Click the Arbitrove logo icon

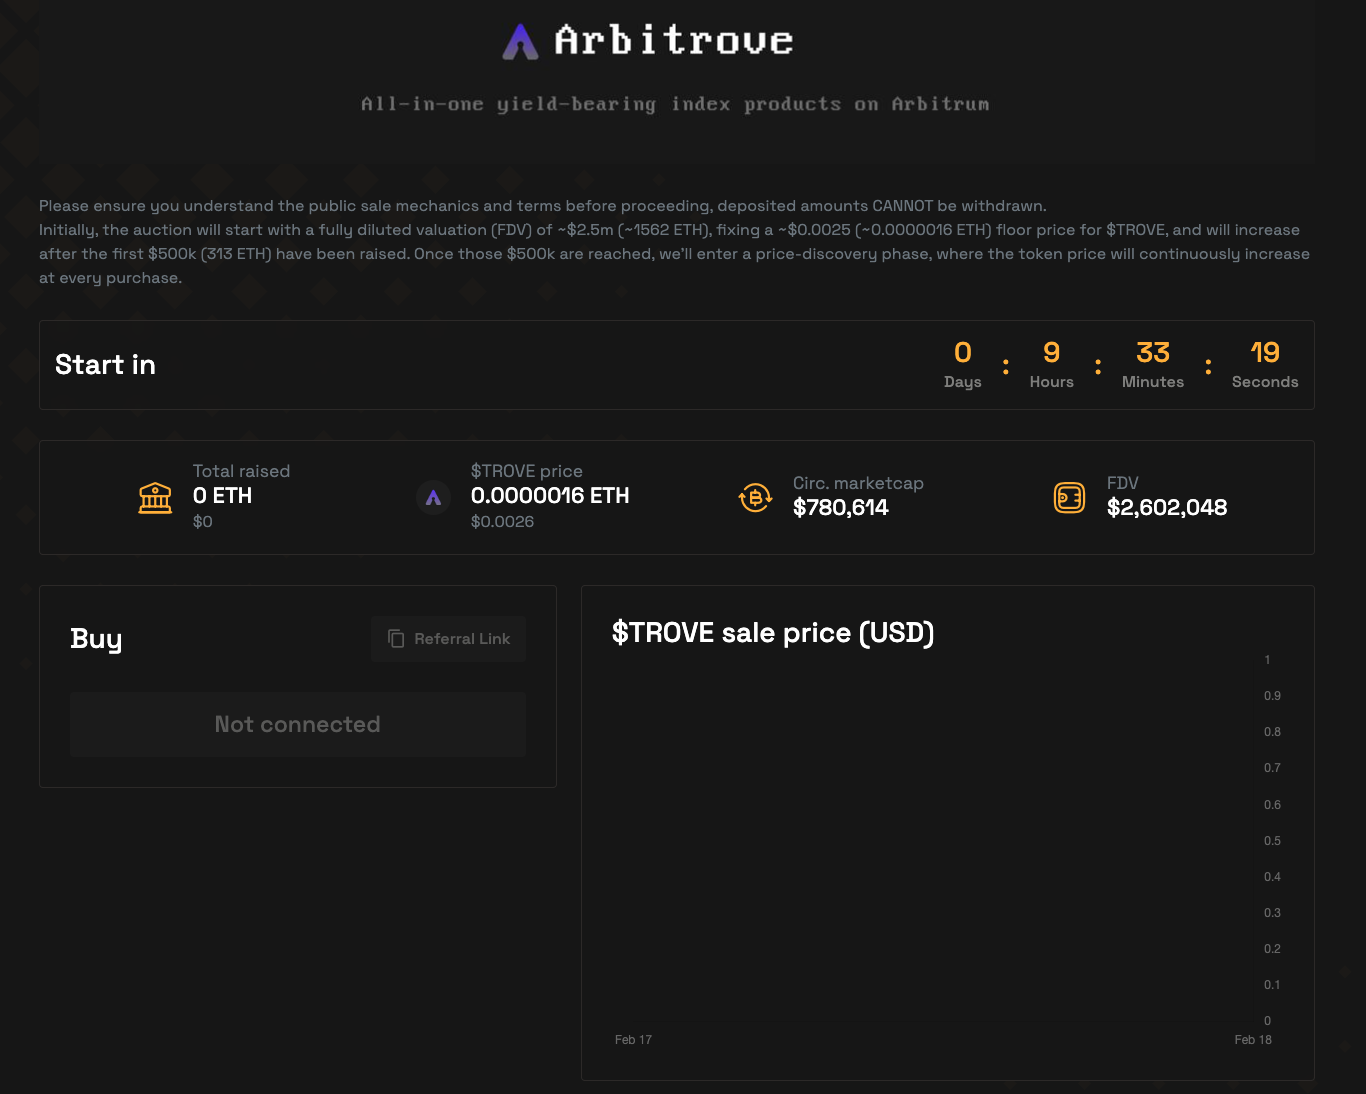click(x=520, y=42)
